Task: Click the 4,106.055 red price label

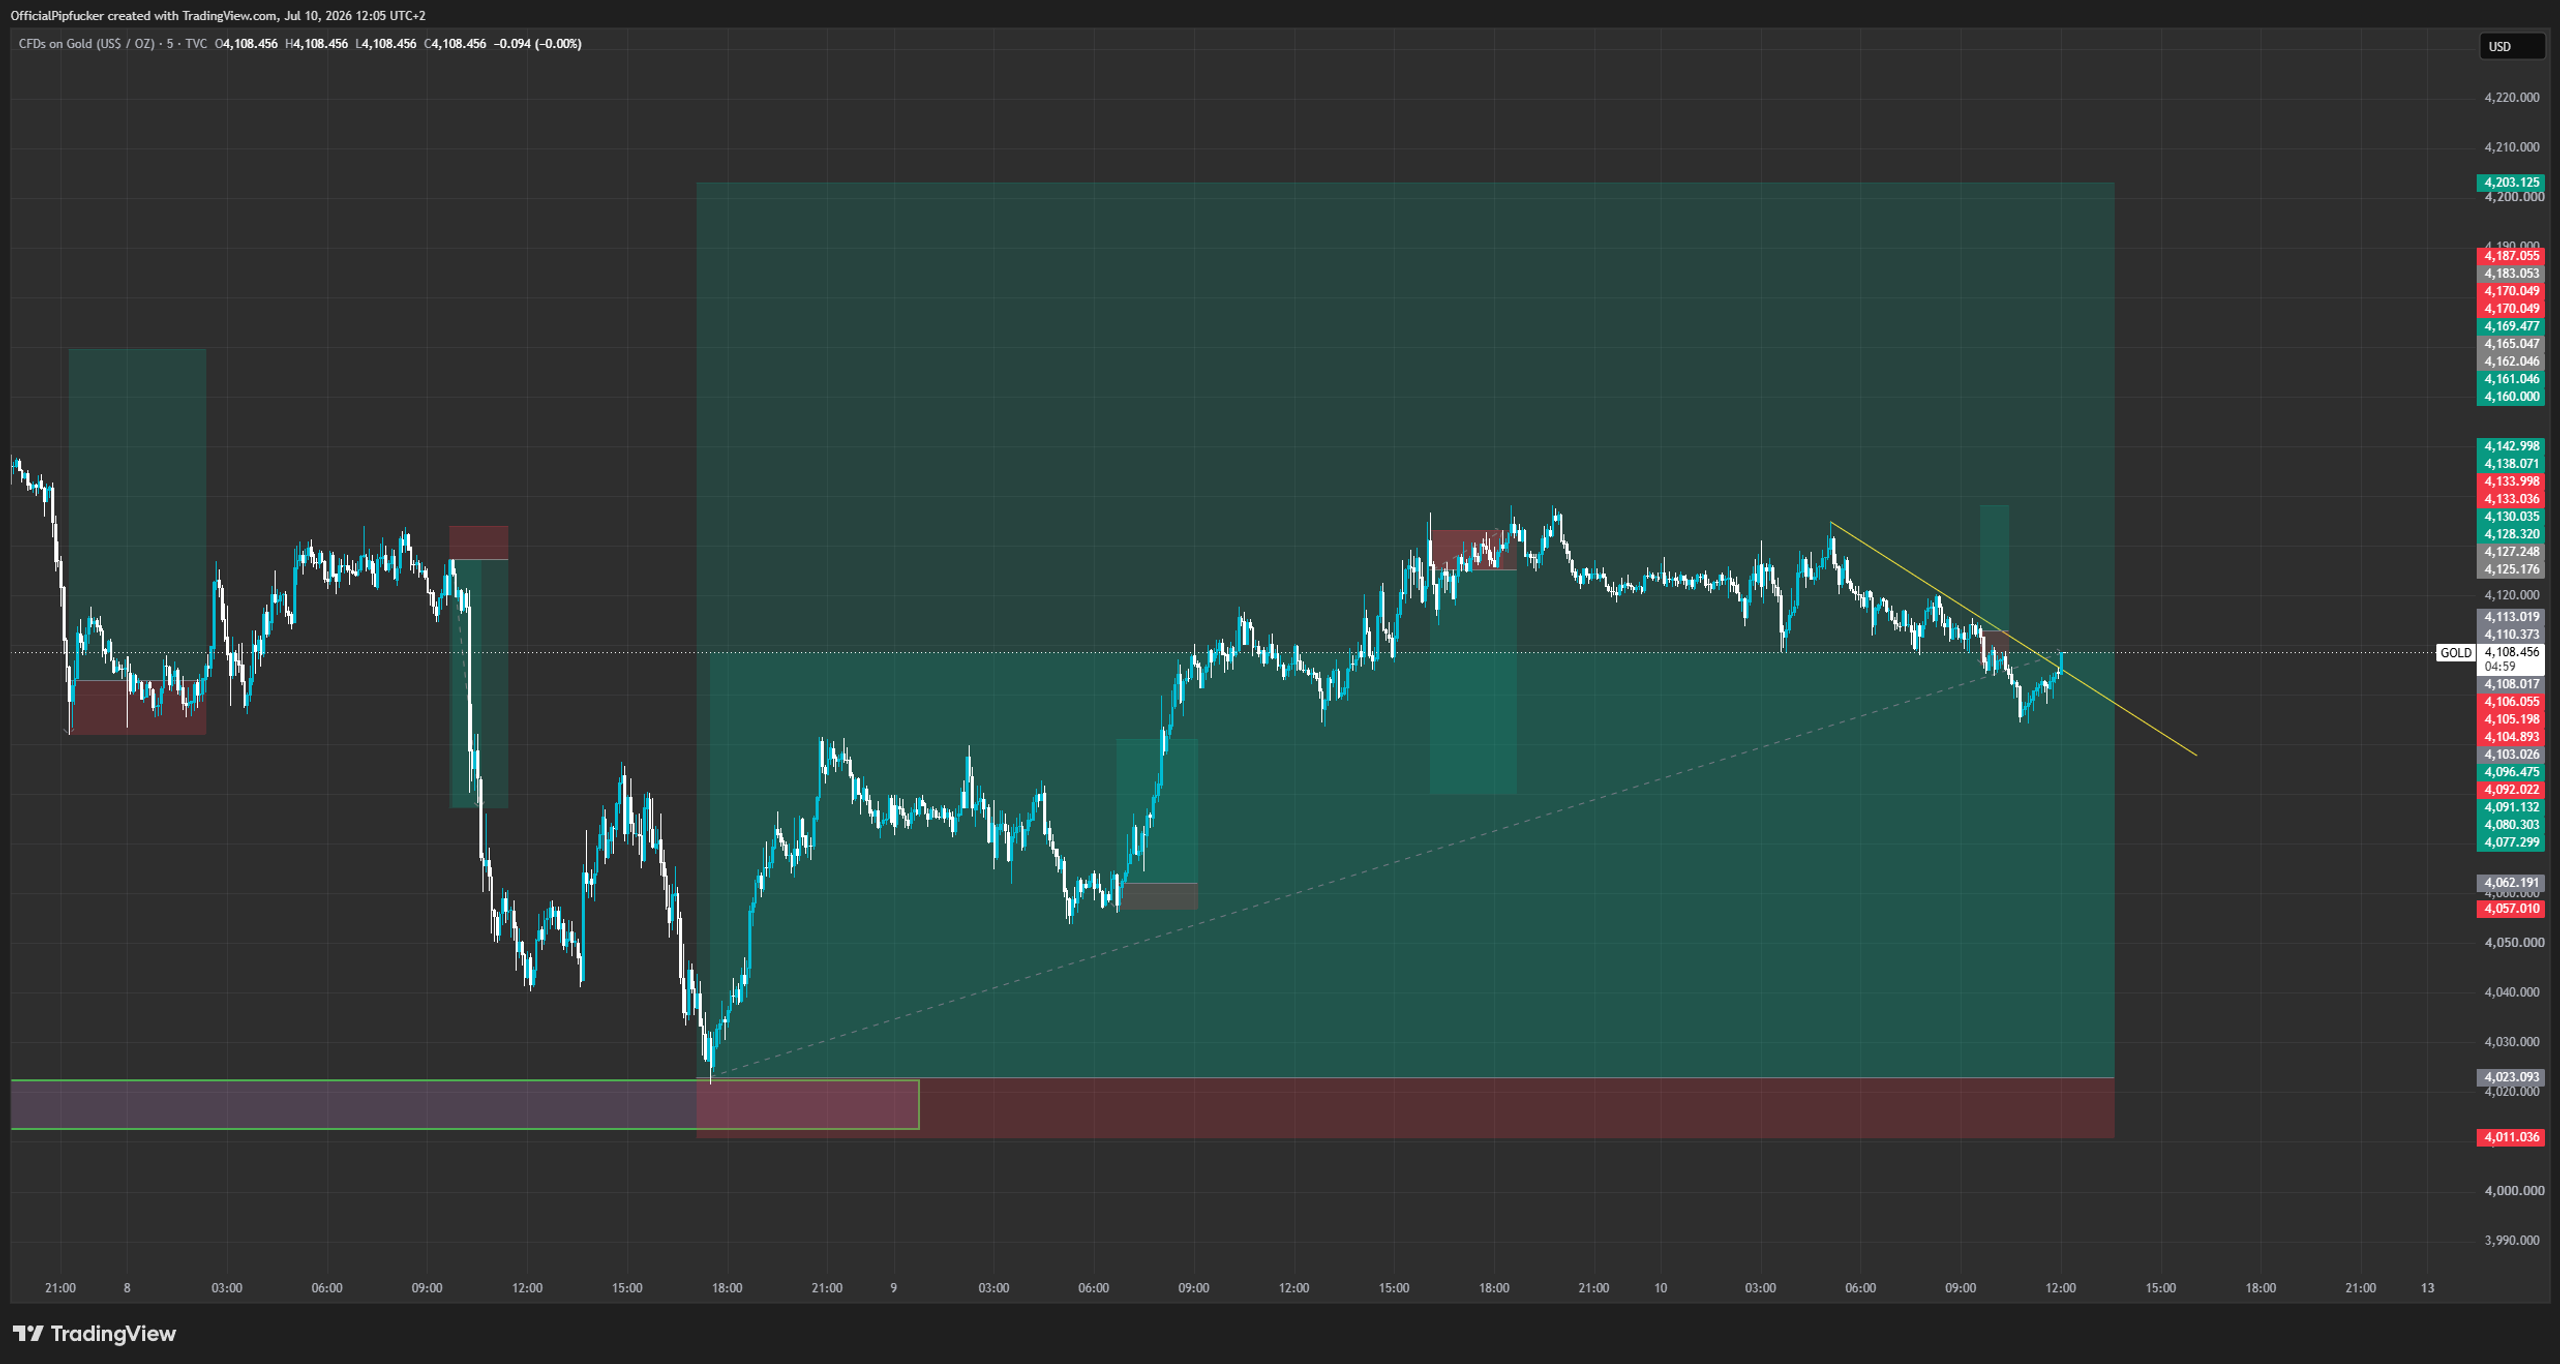Action: [2511, 702]
